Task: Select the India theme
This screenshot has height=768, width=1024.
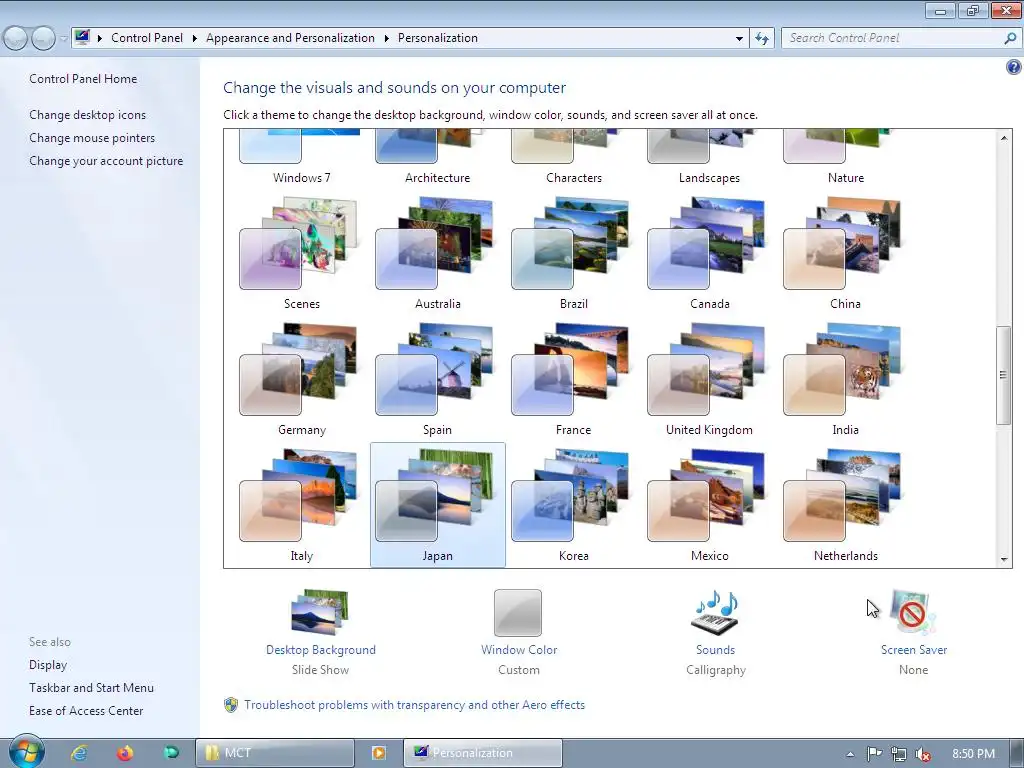Action: (845, 381)
